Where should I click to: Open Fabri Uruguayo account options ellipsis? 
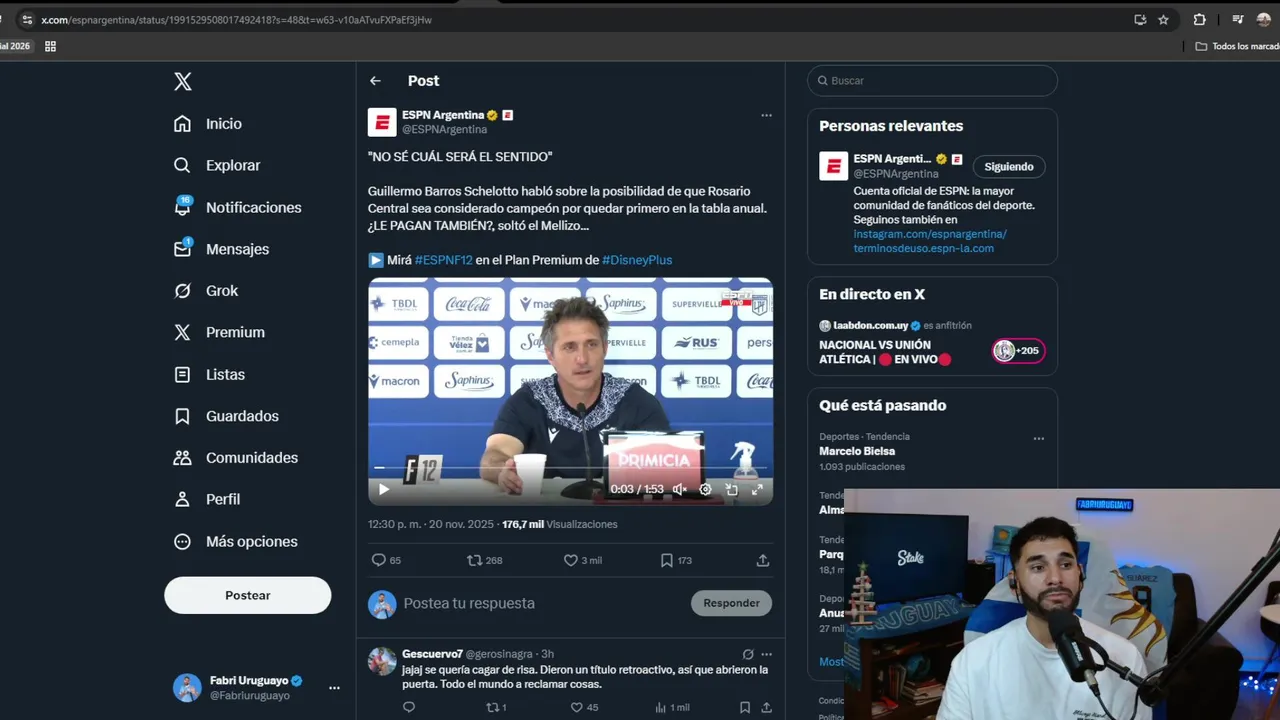[x=334, y=688]
